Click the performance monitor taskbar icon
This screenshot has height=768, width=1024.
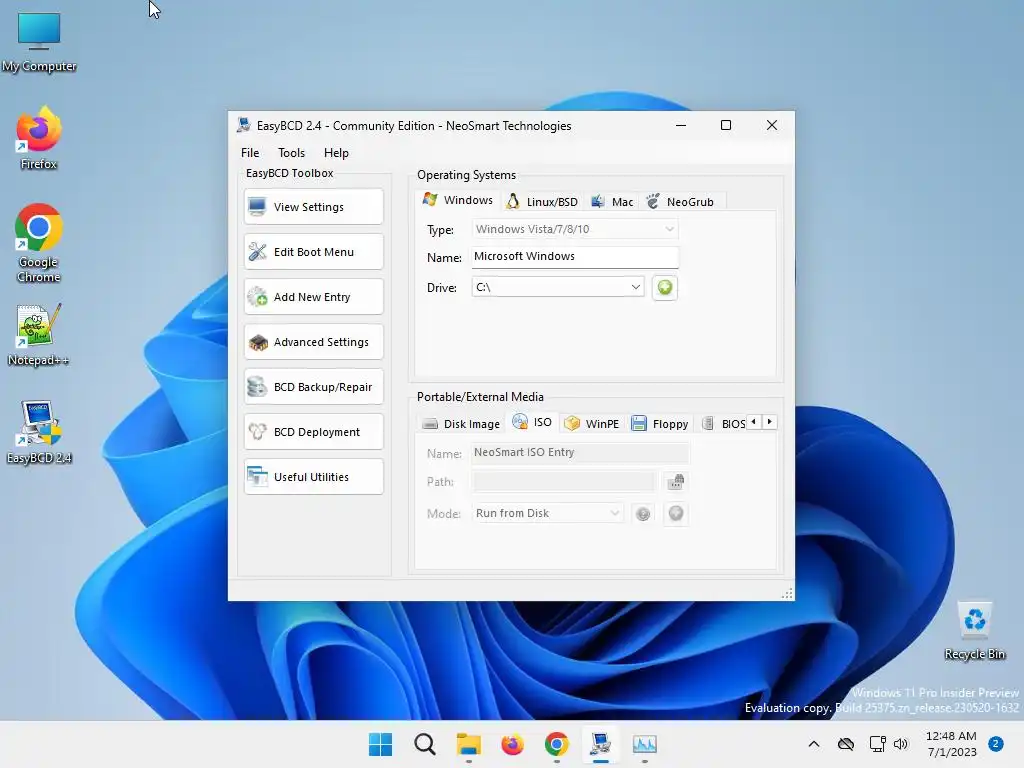pyautogui.click(x=645, y=744)
